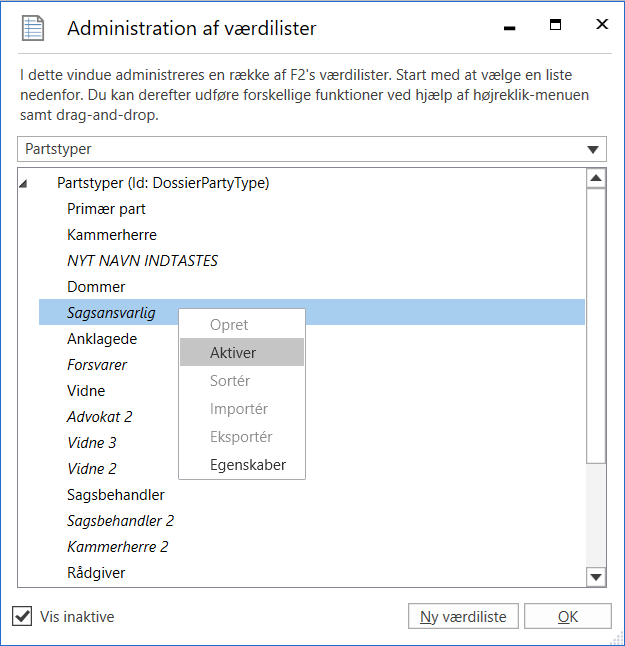Image resolution: width=625 pixels, height=646 pixels.
Task: Click the document icon in title bar
Action: [x=34, y=27]
